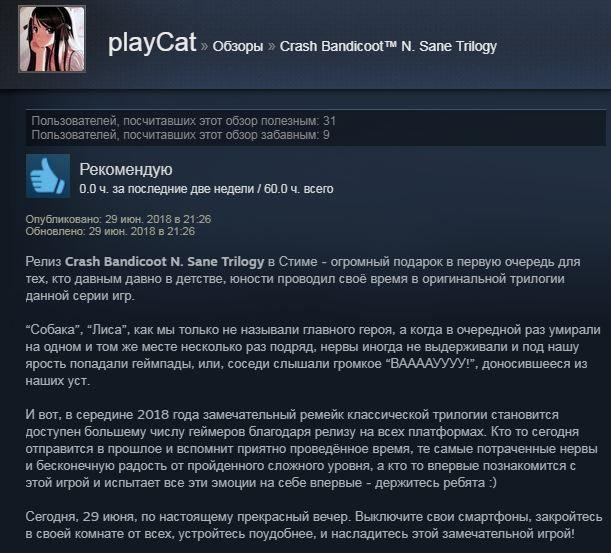Click the 60.0 ч. всего playtime text
Screen dimensions: 611x553
[298, 189]
